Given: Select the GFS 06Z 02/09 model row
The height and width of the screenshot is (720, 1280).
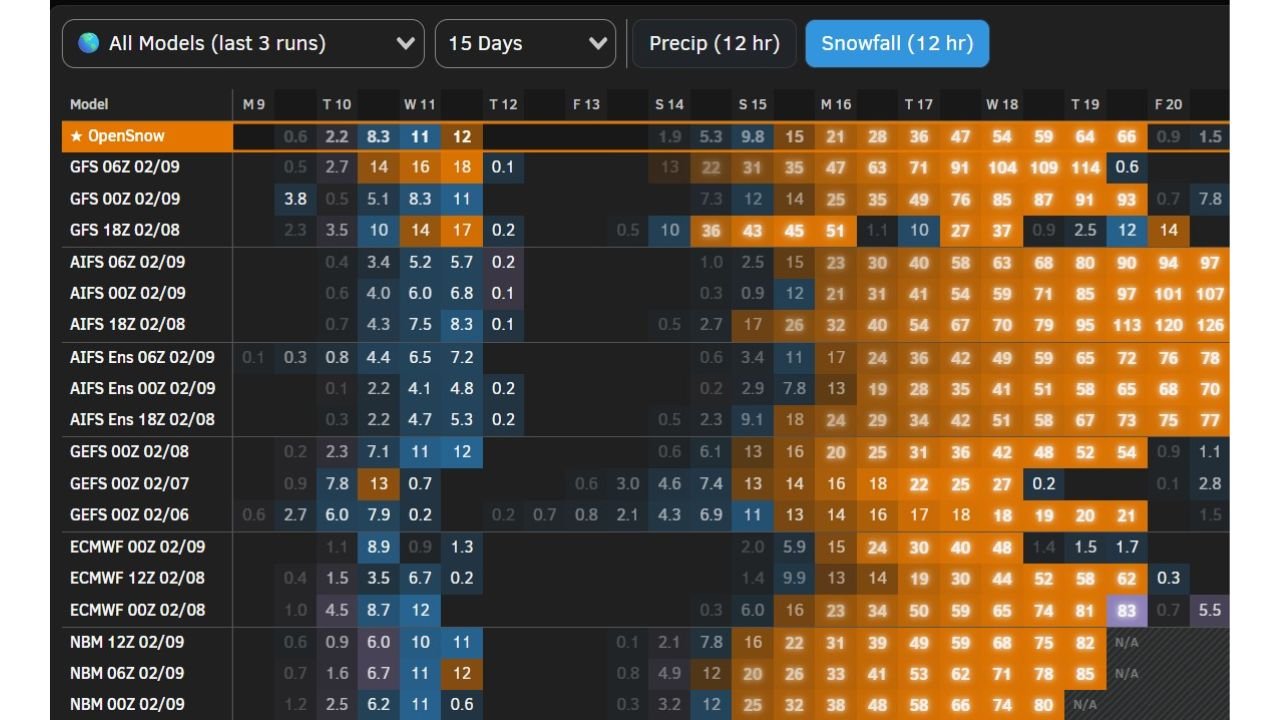Looking at the screenshot, I should (125, 167).
